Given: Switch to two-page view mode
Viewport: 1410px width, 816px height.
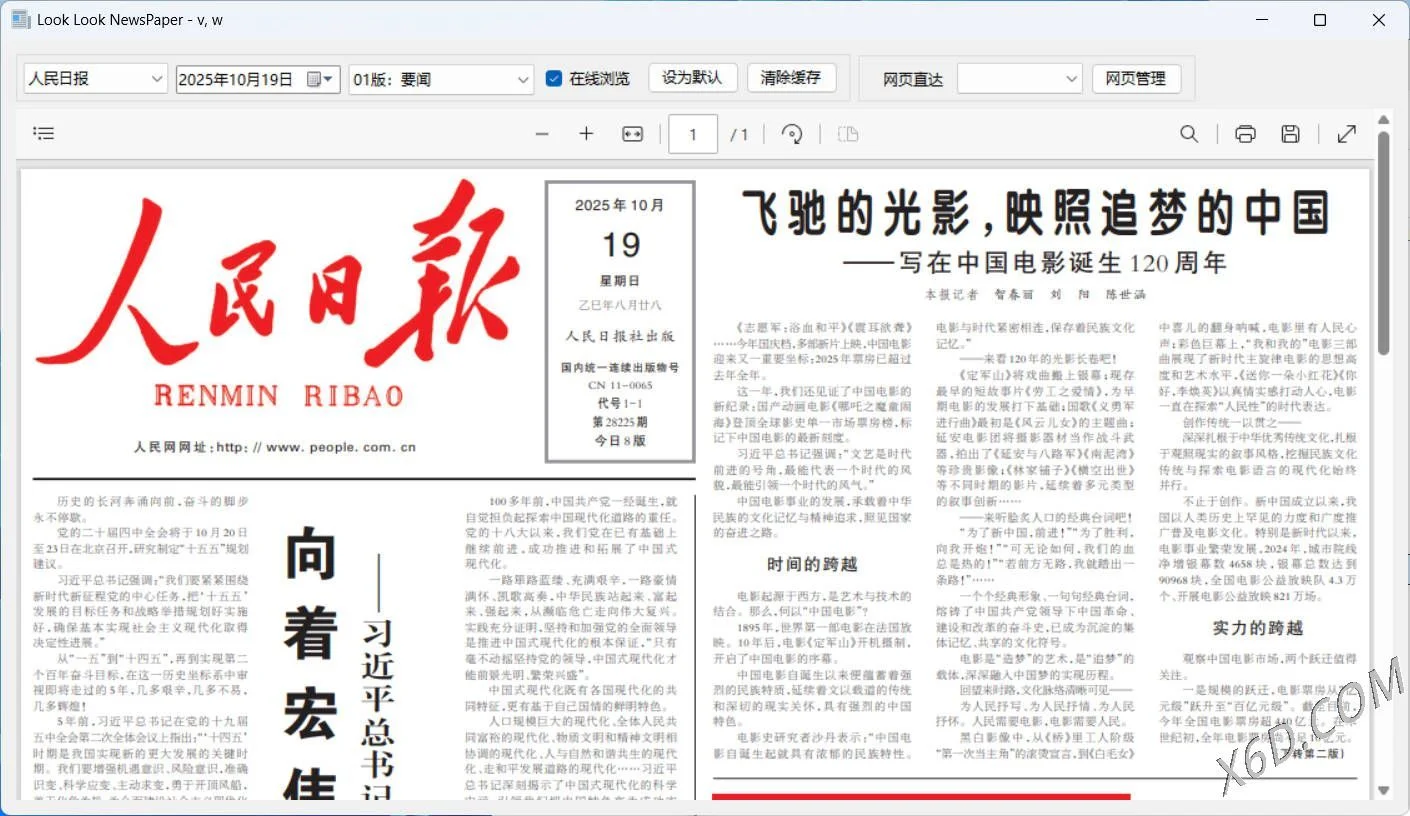Looking at the screenshot, I should 848,133.
